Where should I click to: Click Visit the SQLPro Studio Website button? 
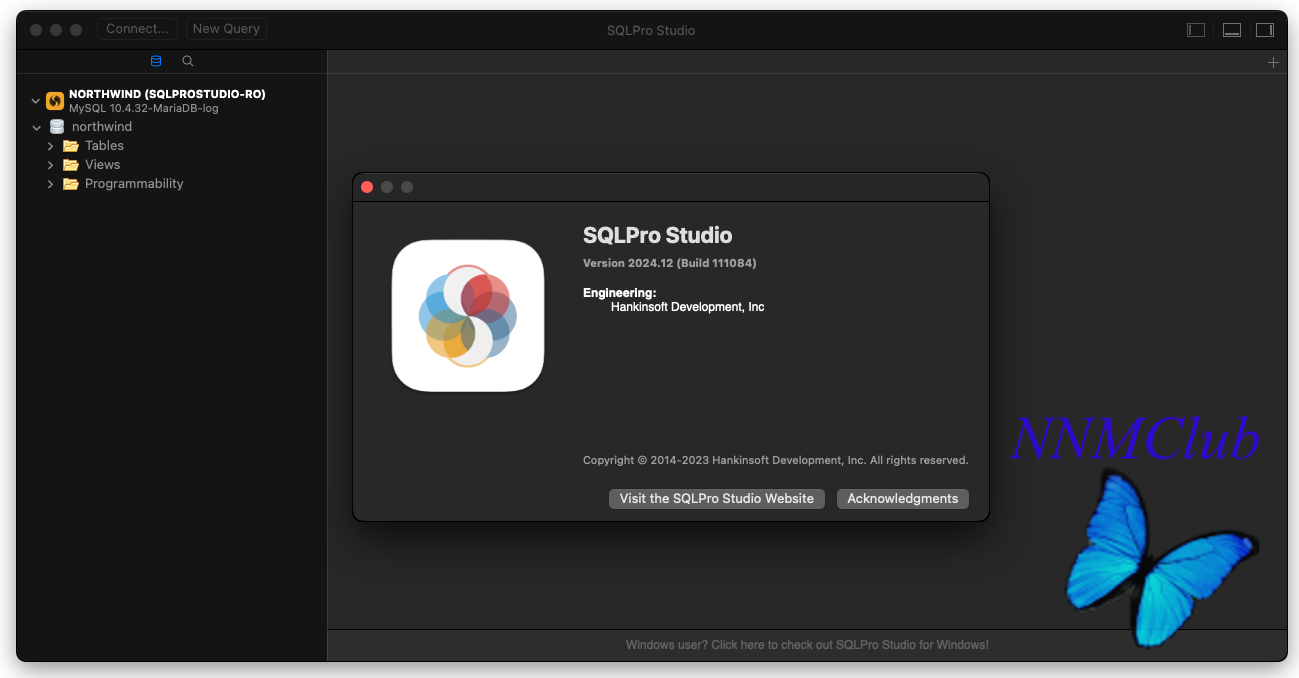(x=717, y=498)
